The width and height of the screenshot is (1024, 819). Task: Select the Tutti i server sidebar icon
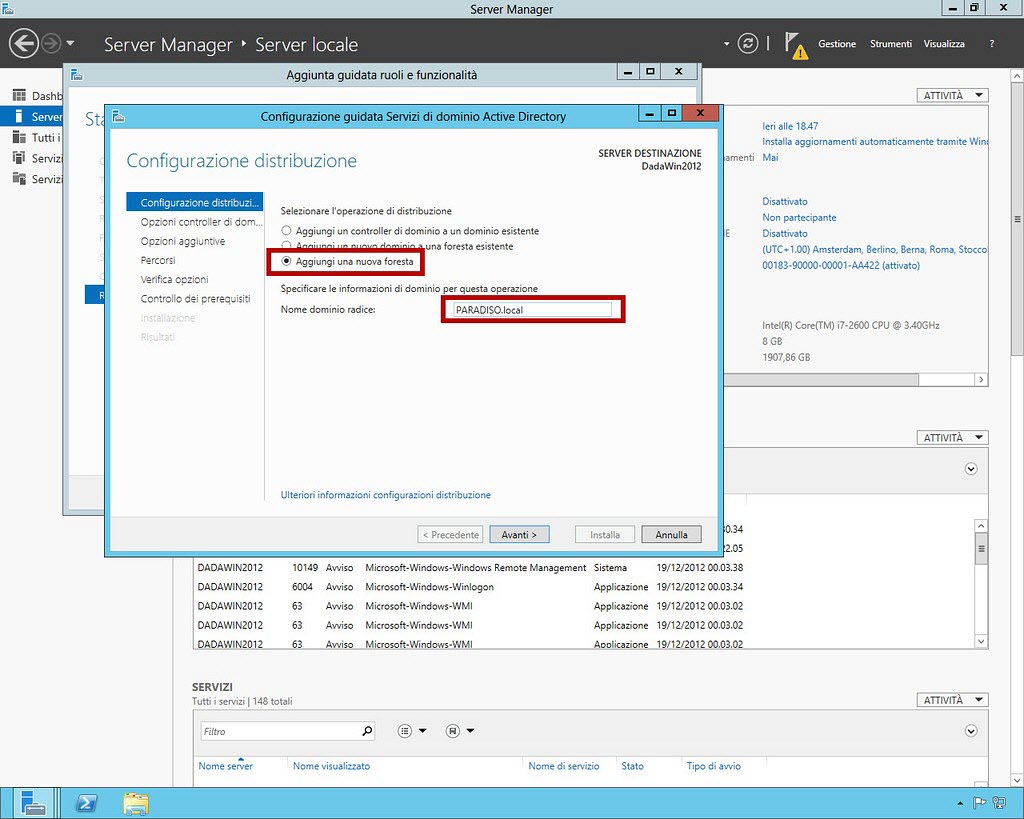[20, 137]
